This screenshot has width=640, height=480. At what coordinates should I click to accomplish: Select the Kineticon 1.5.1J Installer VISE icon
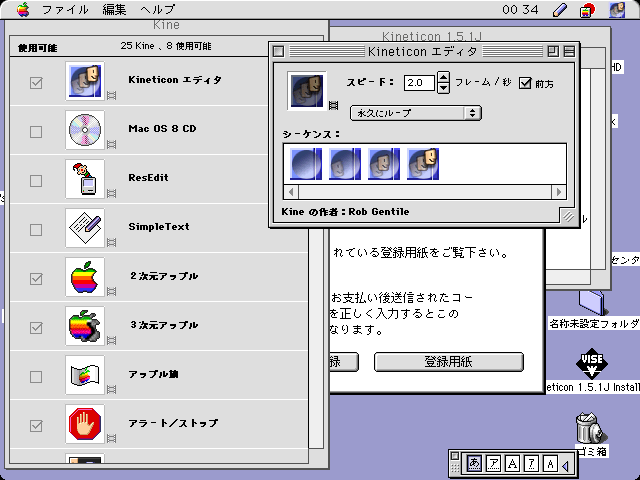pos(592,362)
